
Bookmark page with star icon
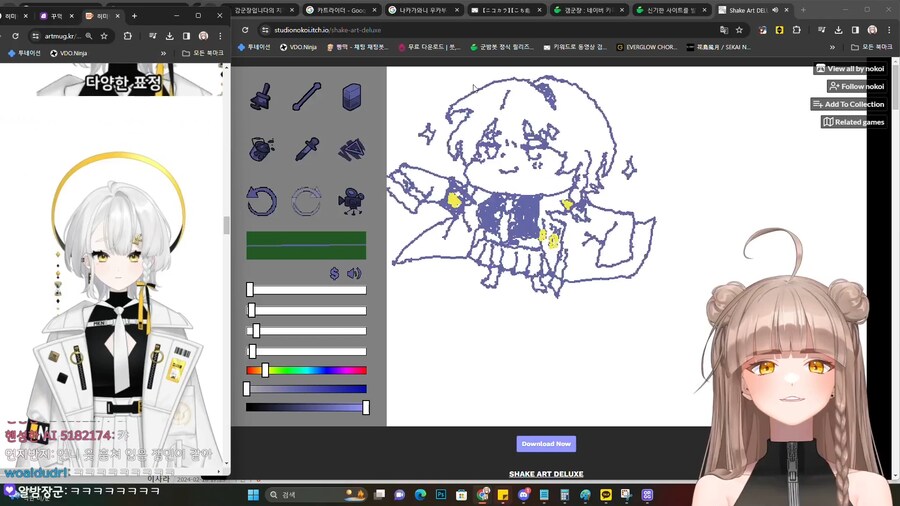point(739,30)
